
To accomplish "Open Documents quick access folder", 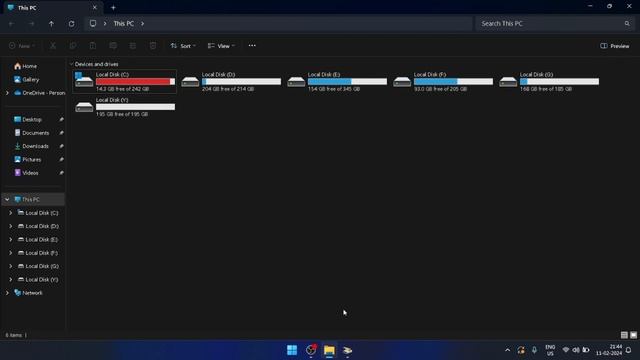I will pos(31,133).
